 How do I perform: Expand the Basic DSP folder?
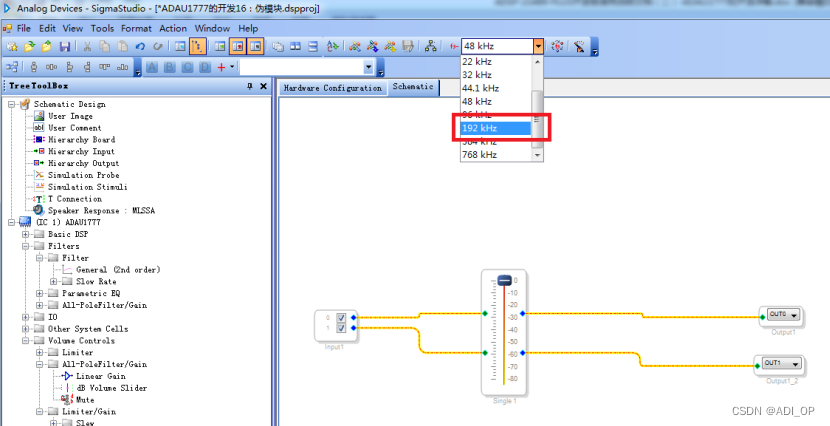click(25, 234)
